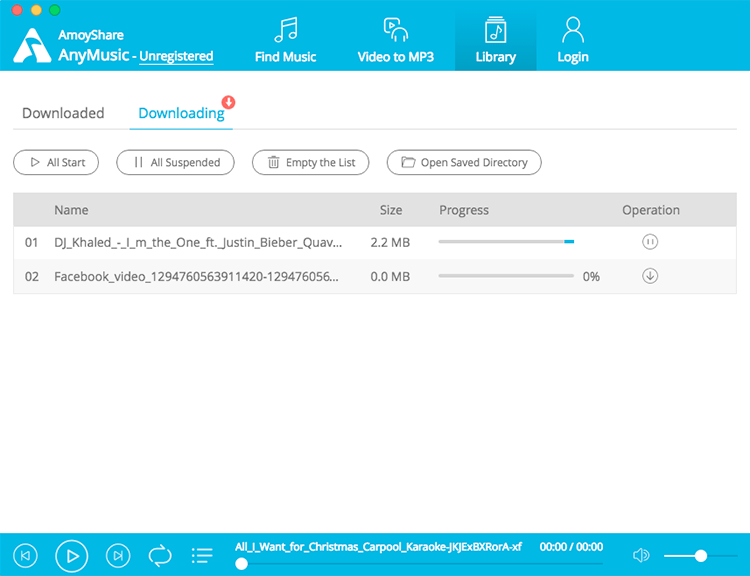The image size is (750, 576).
Task: Click the 00:00 / 00:00 time display
Action: tap(571, 547)
